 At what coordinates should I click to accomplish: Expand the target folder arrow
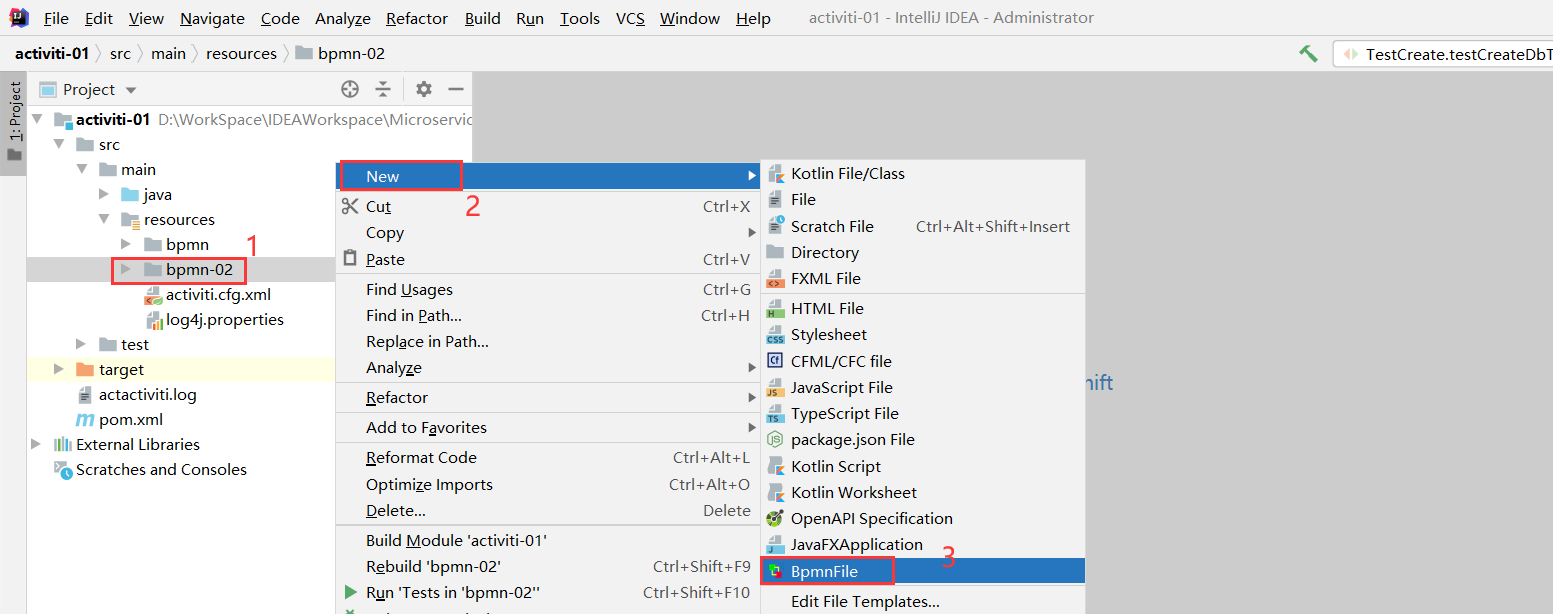pyautogui.click(x=60, y=369)
